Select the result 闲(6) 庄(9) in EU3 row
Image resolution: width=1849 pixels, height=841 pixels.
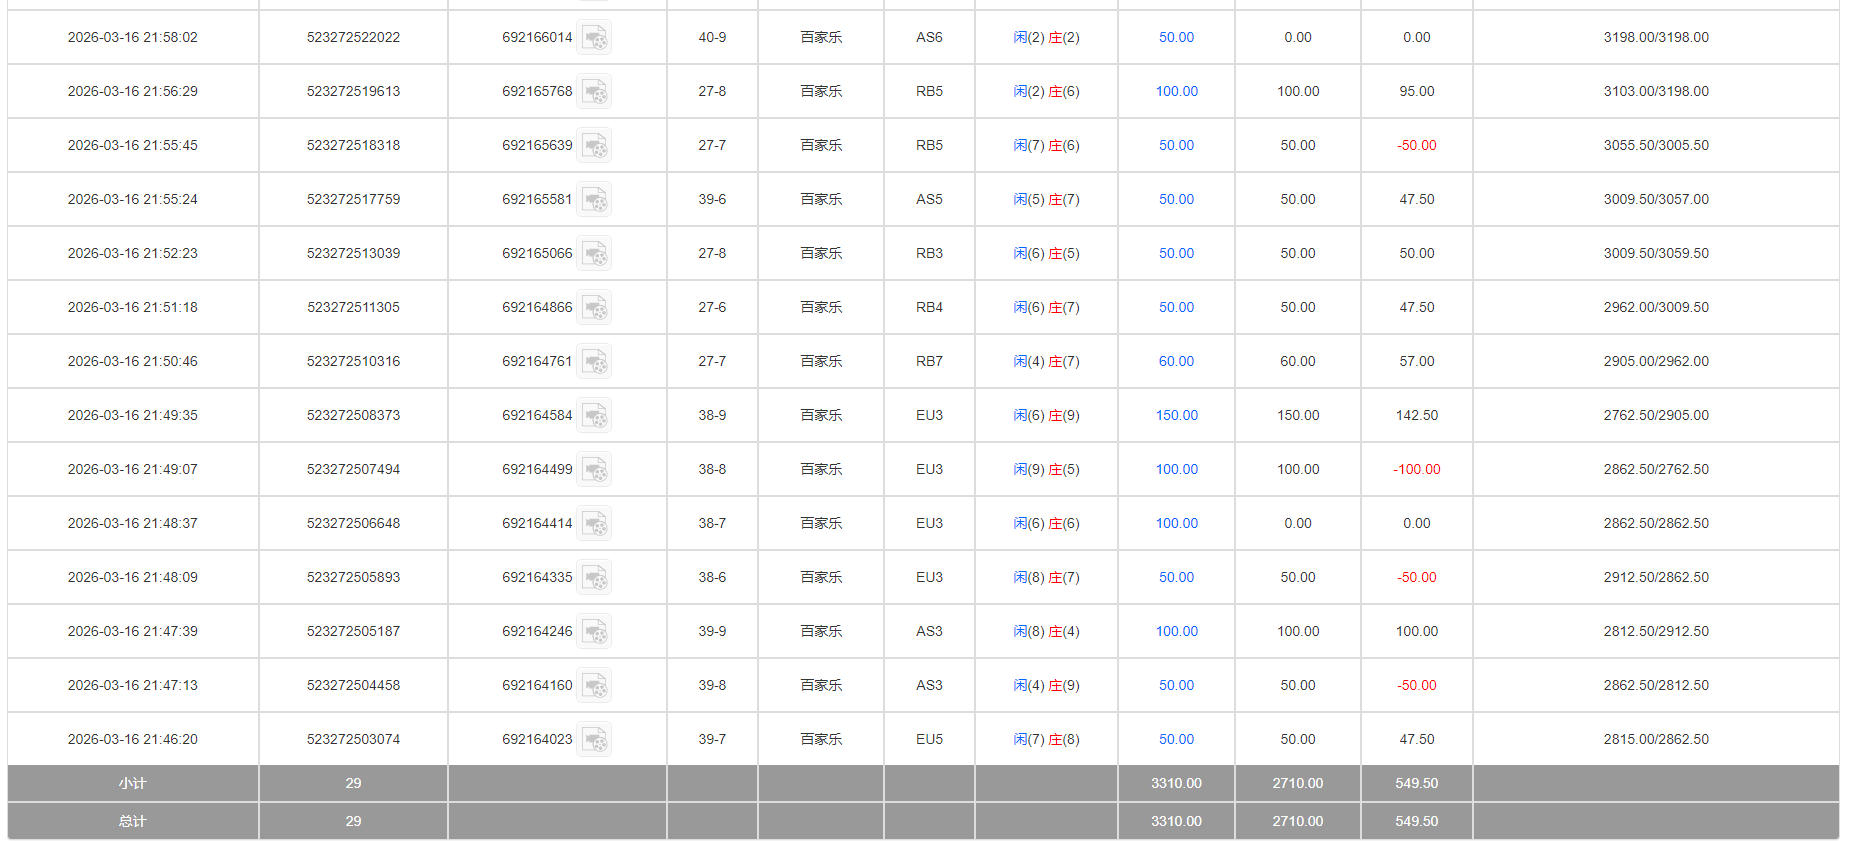click(1046, 415)
